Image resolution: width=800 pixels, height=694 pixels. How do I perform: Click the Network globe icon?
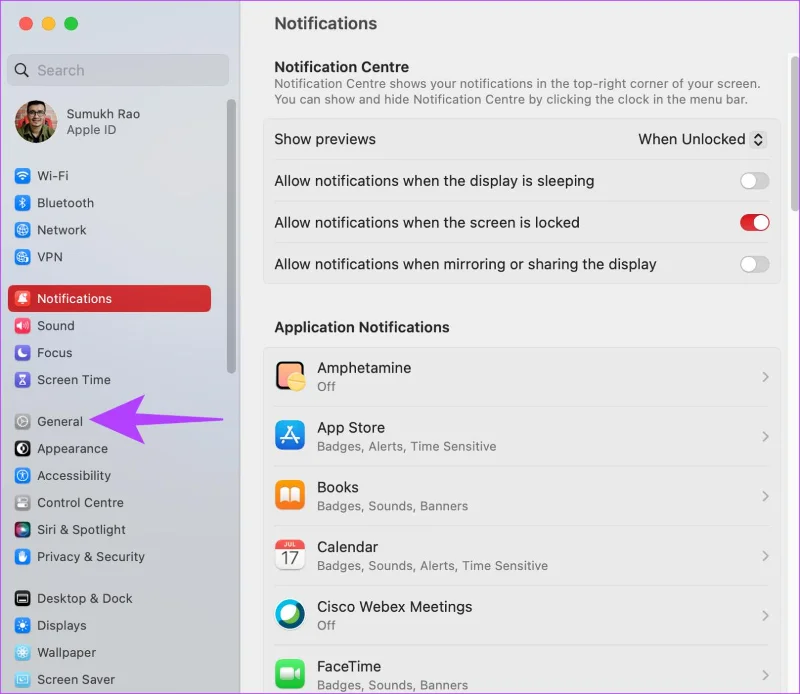pyautogui.click(x=22, y=230)
